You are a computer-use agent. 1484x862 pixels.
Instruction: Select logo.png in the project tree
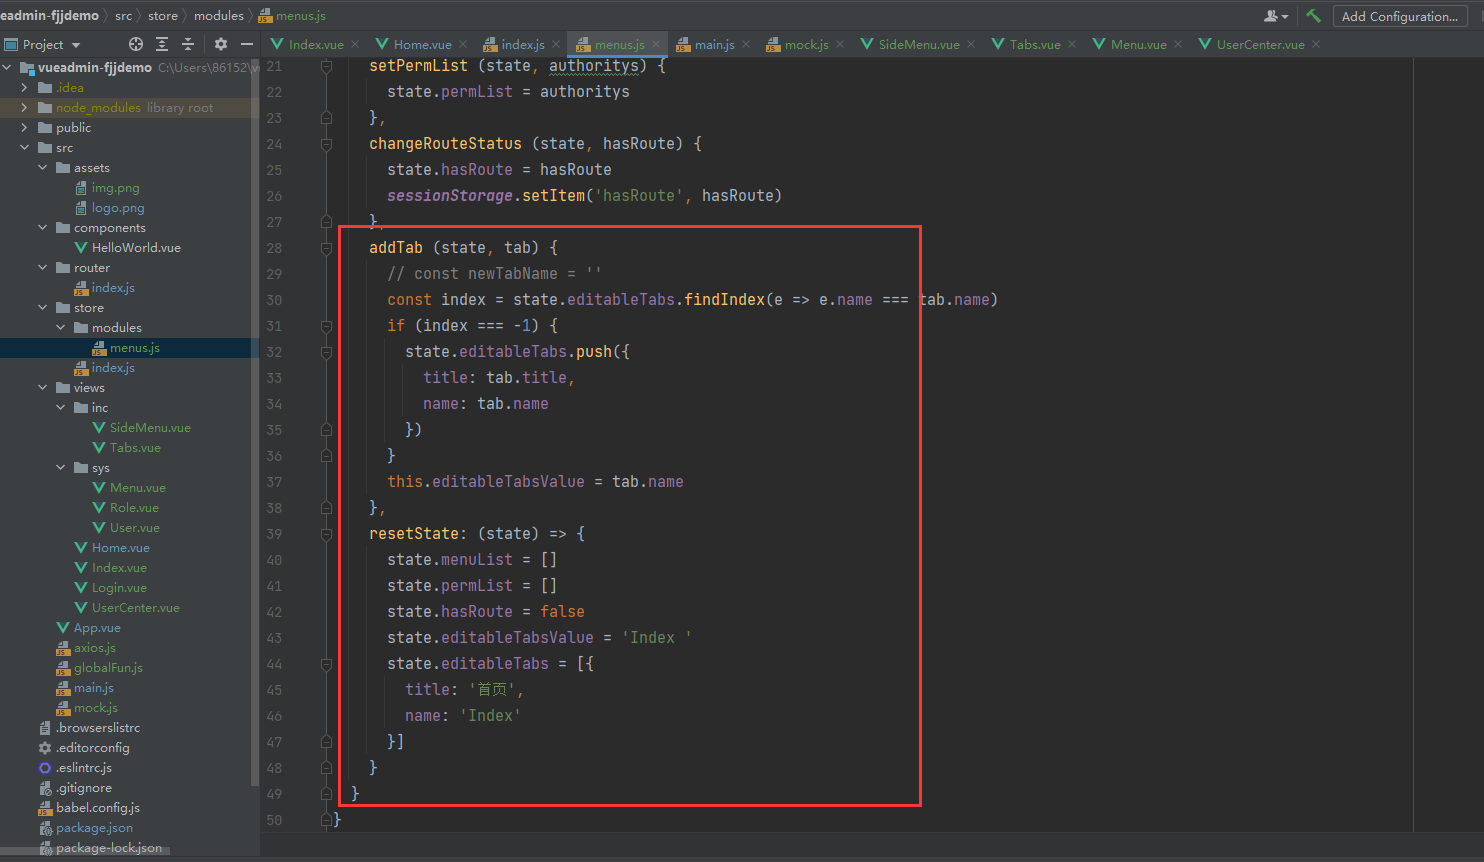click(118, 208)
